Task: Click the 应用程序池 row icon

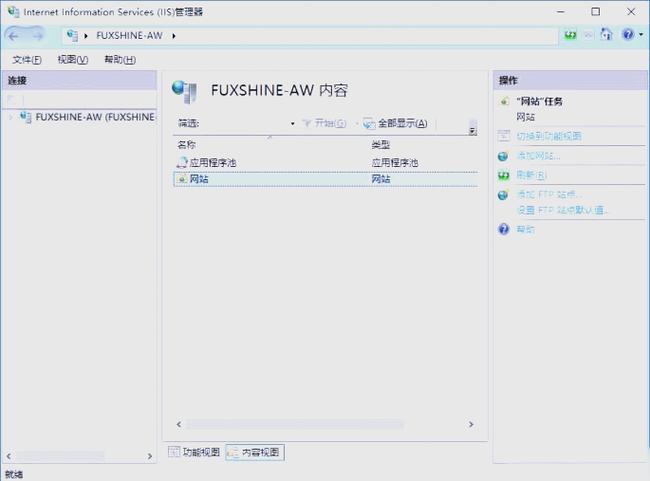Action: pos(182,163)
